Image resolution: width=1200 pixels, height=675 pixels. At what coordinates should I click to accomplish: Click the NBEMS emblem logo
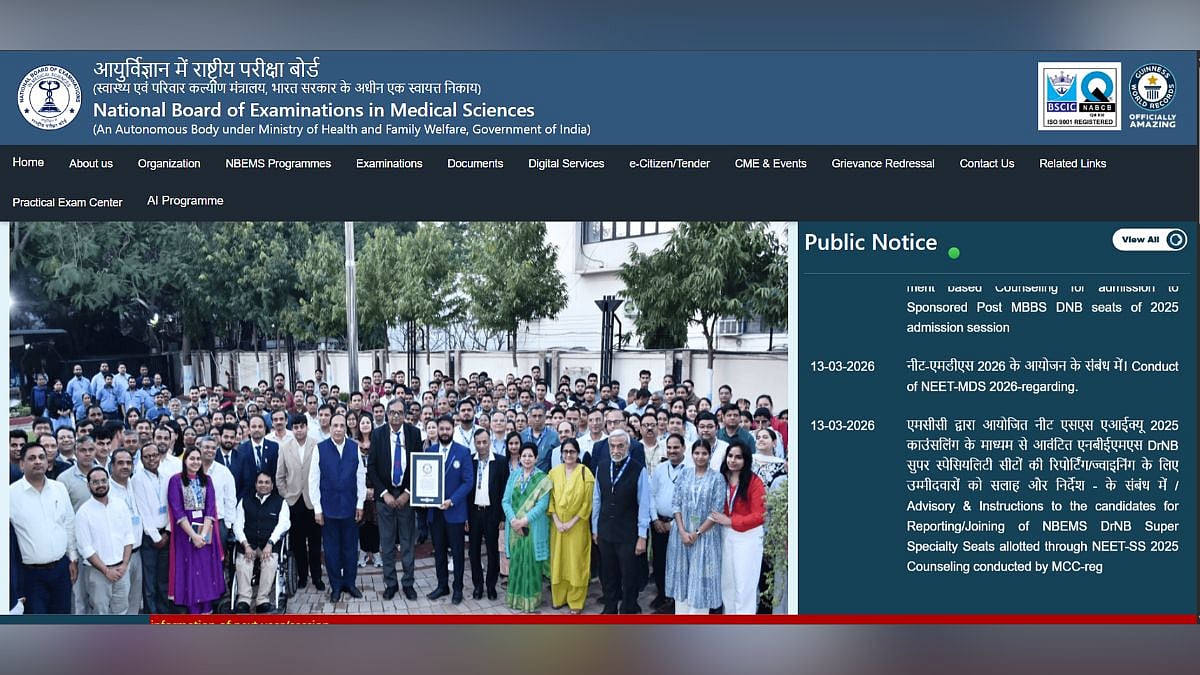coord(48,97)
